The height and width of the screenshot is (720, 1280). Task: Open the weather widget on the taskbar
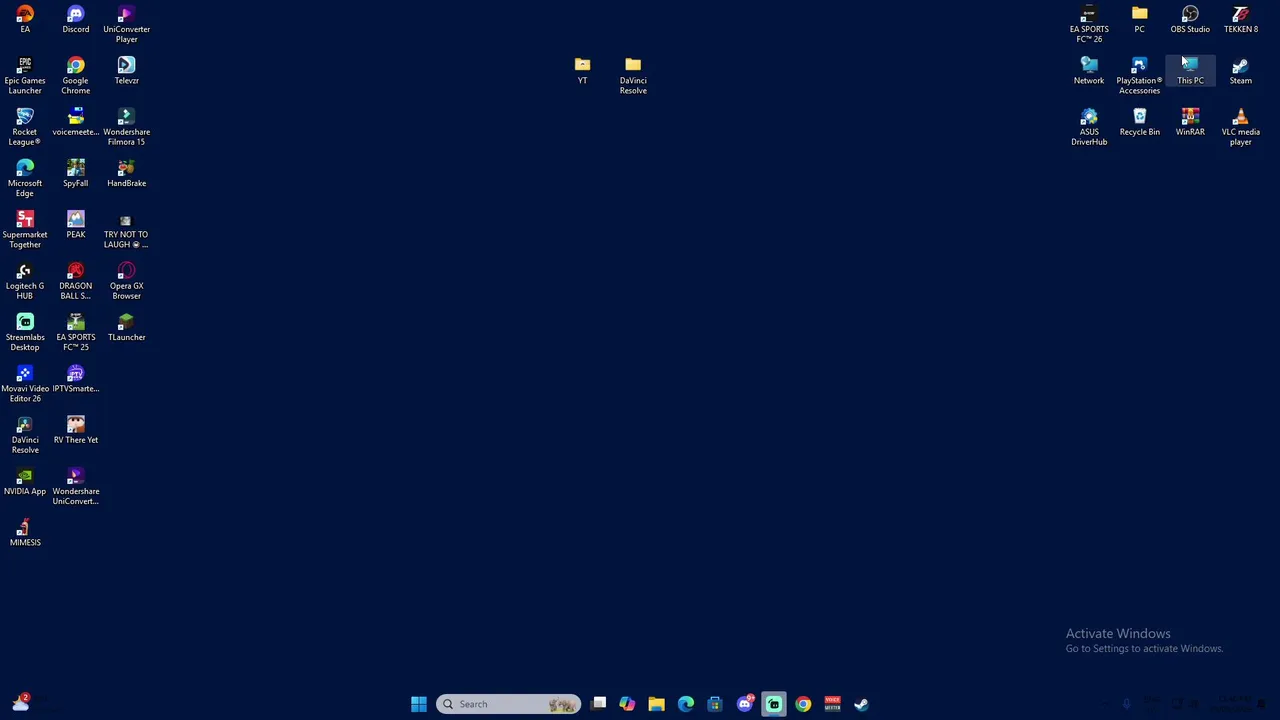pyautogui.click(x=21, y=703)
